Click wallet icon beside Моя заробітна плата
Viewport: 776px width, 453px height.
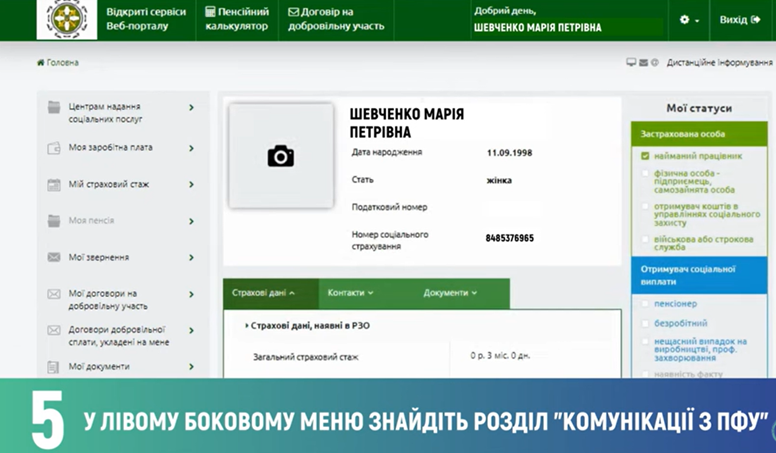(54, 148)
